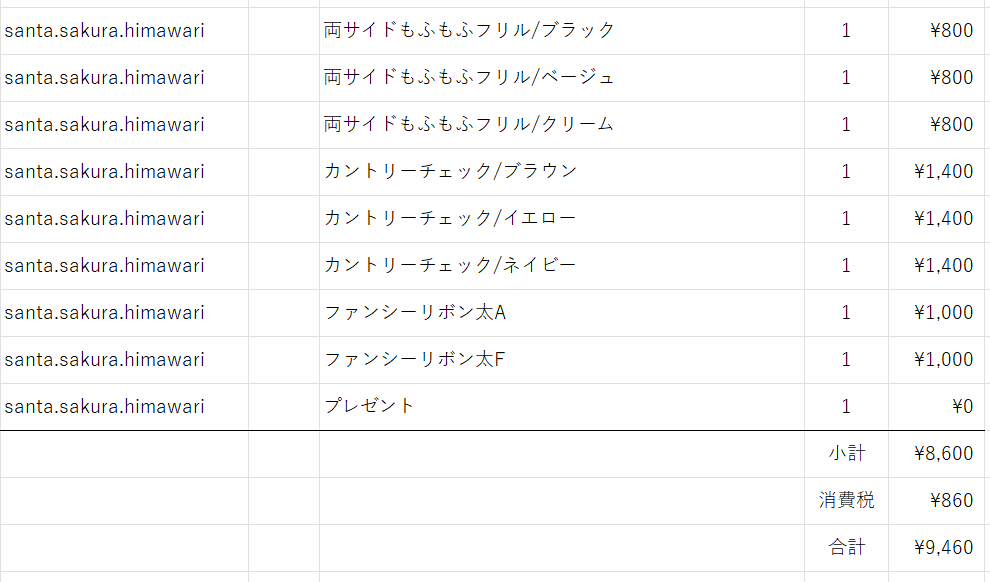This screenshot has height=582, width=990.
Task: Click the 両サイドもふもふフリル/ベージュ cell
Action: [470, 77]
